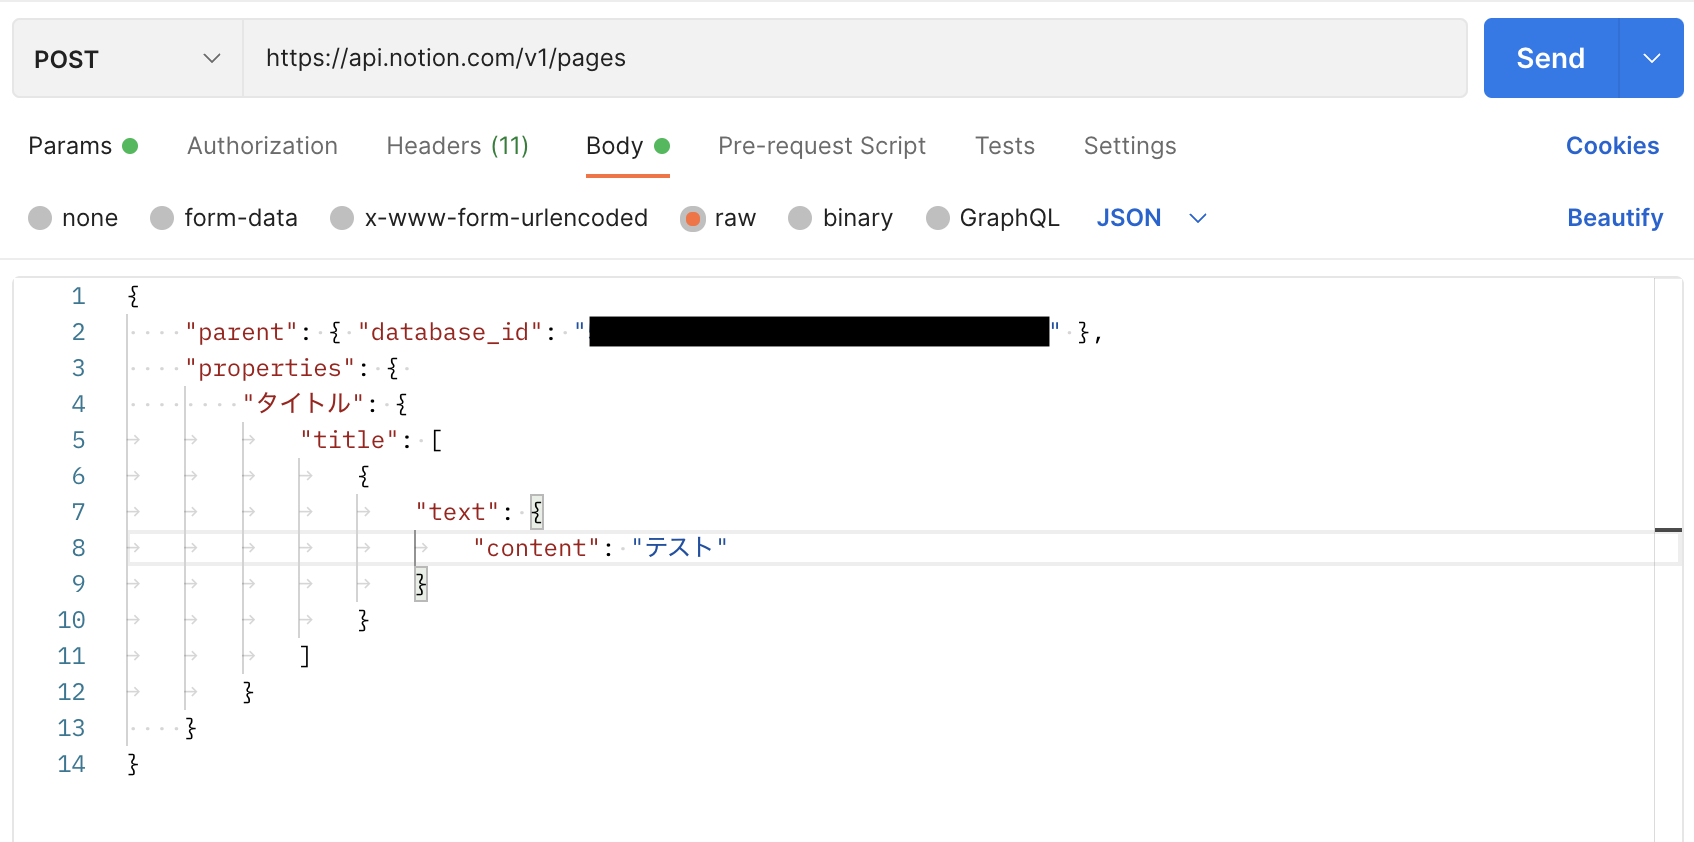The width and height of the screenshot is (1694, 842).
Task: Click the editor vertical scrollbar track
Action: 1667,560
